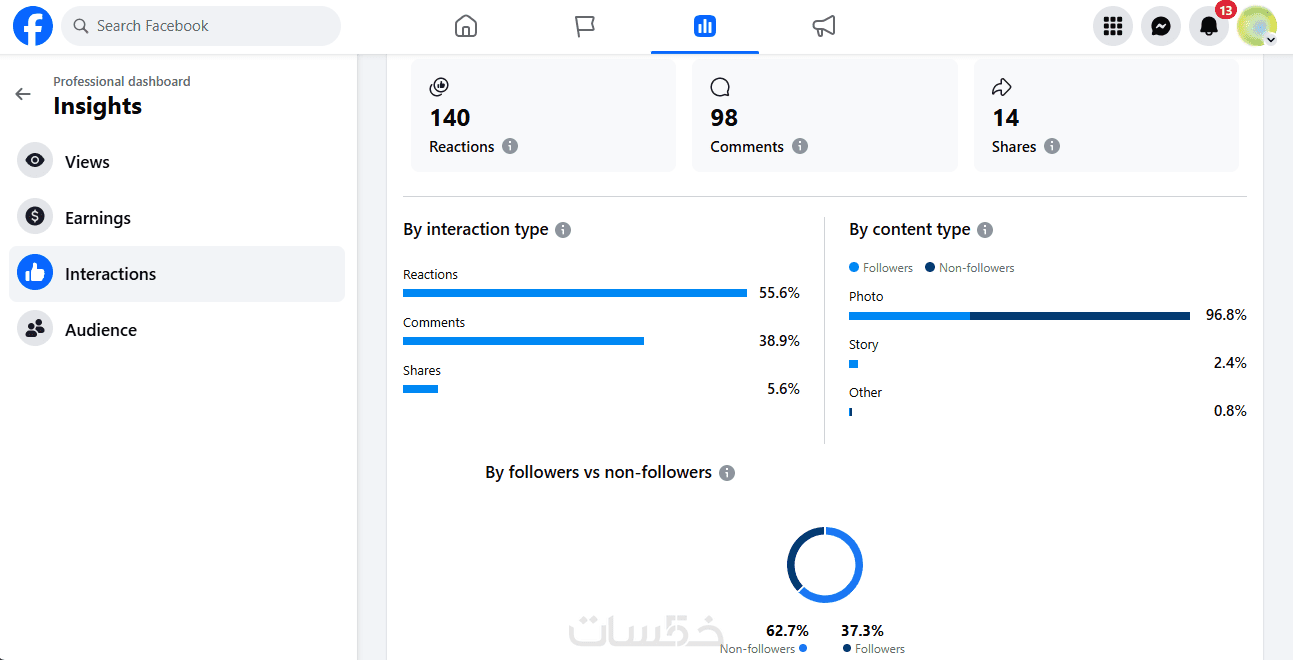Open Views in the sidebar
This screenshot has height=660, width=1293.
point(87,162)
